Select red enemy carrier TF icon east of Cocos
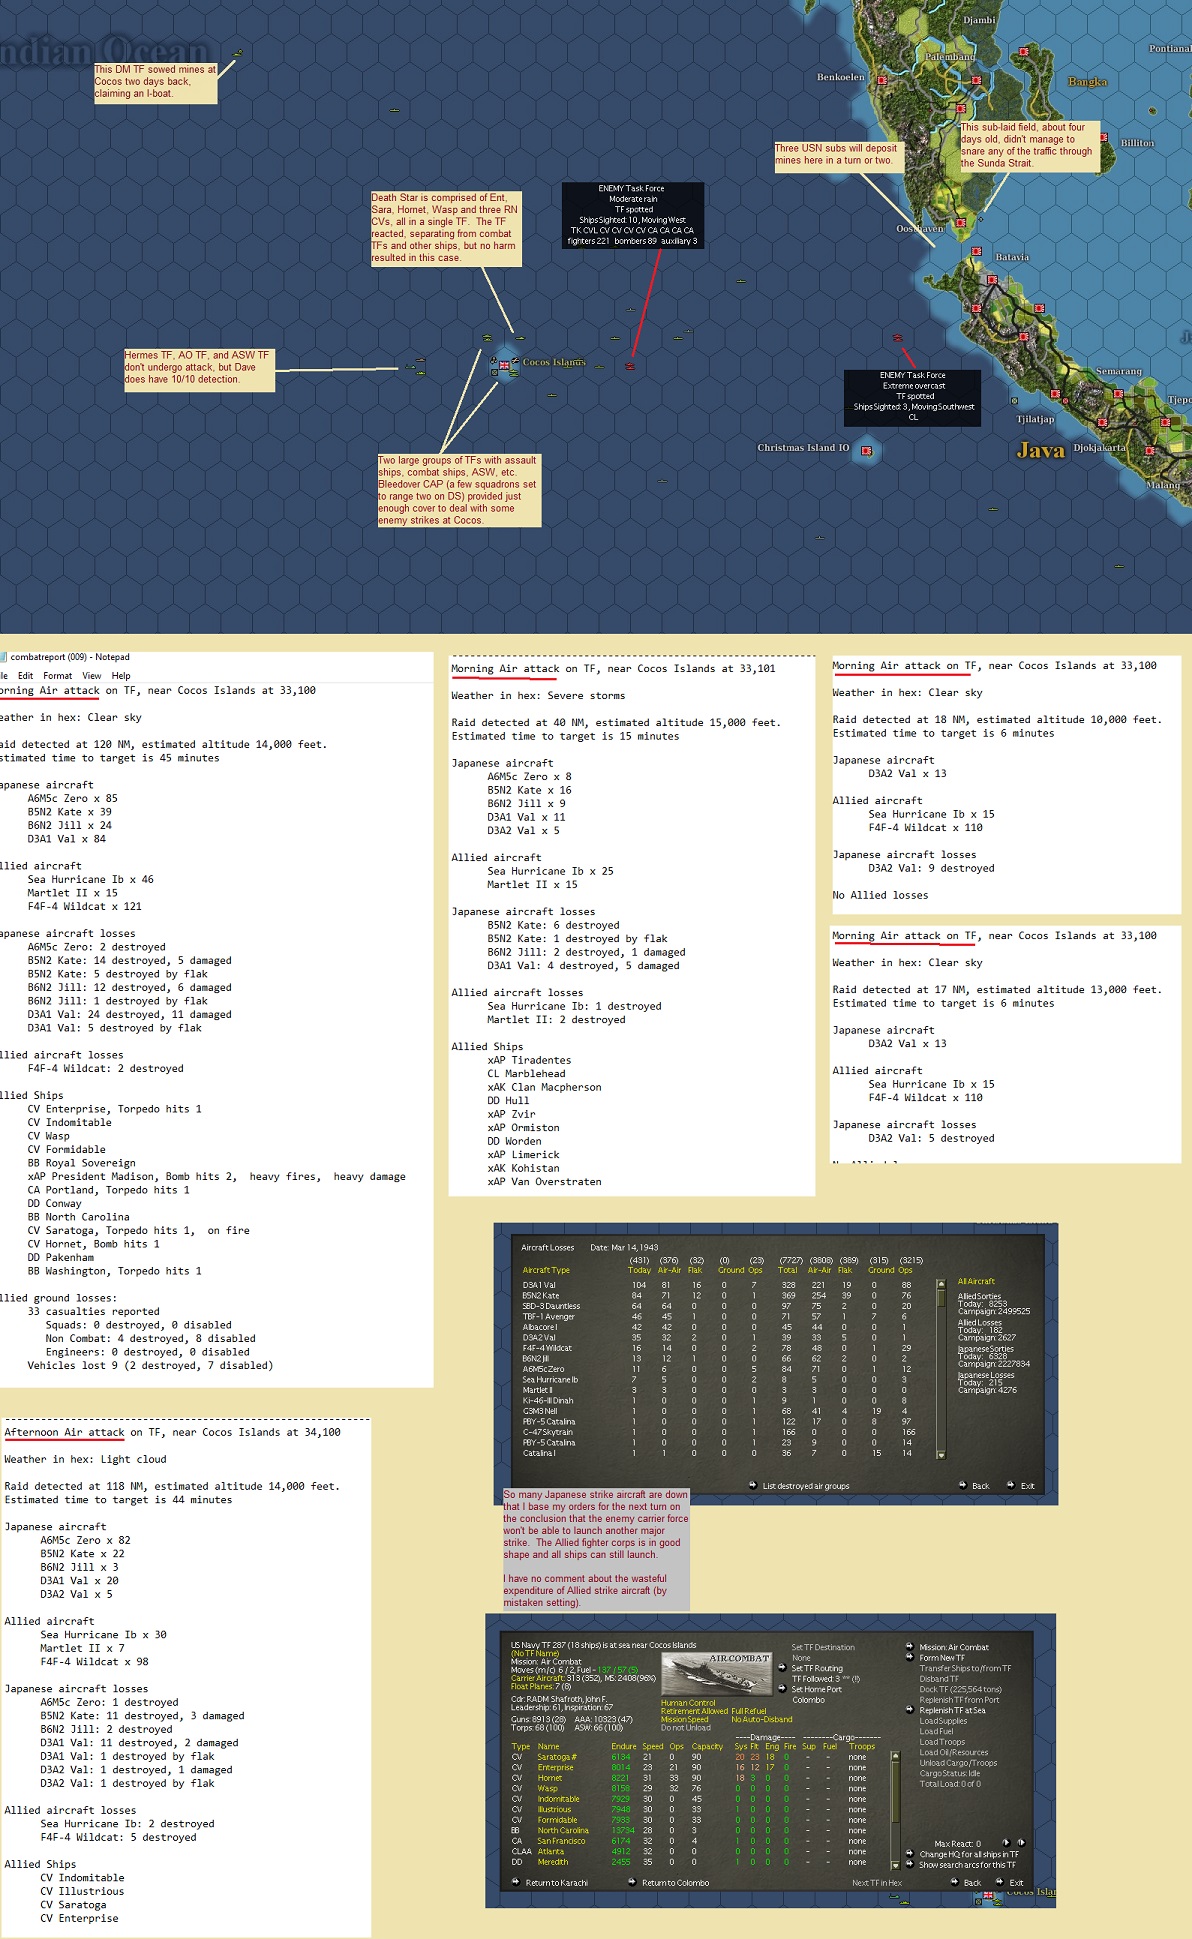The width and height of the screenshot is (1192, 1939). [x=630, y=365]
